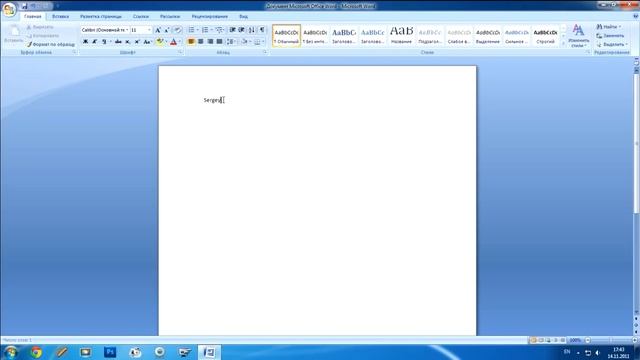The width and height of the screenshot is (640, 360).
Task: Switch to Вид ribbon tab
Action: (x=244, y=17)
